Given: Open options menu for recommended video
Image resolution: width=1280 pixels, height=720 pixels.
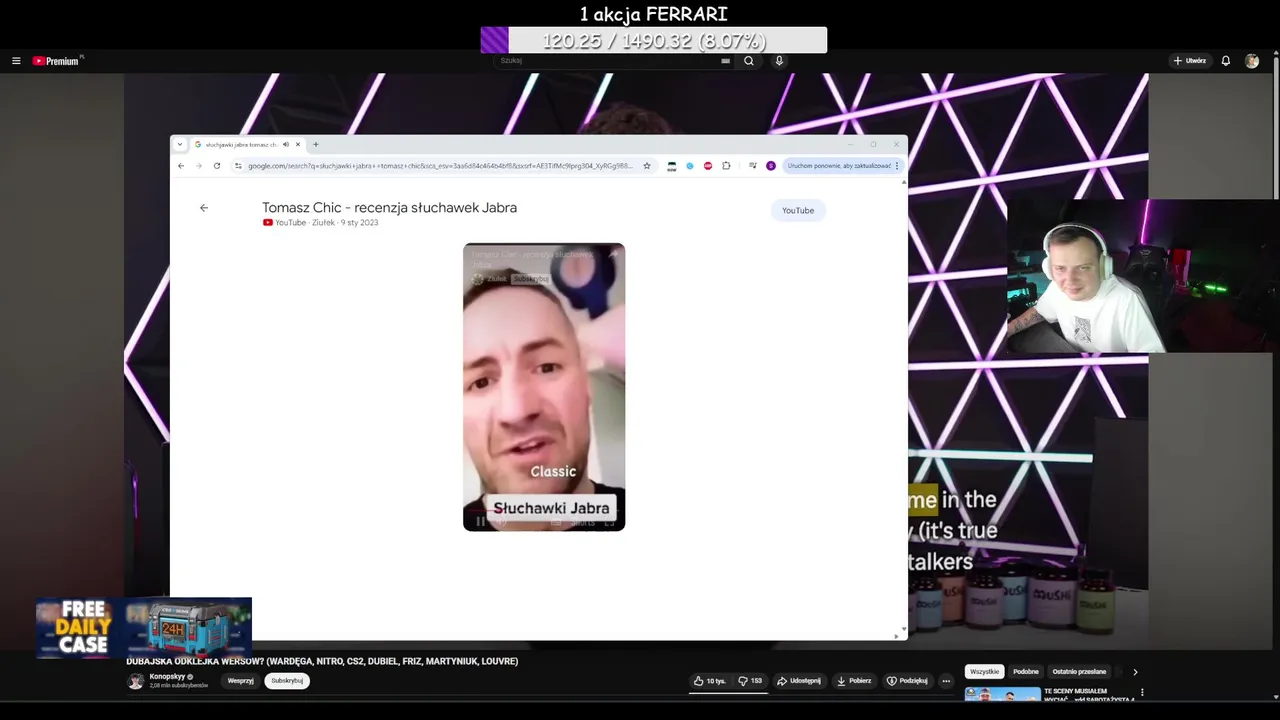Looking at the screenshot, I should pos(1142,692).
